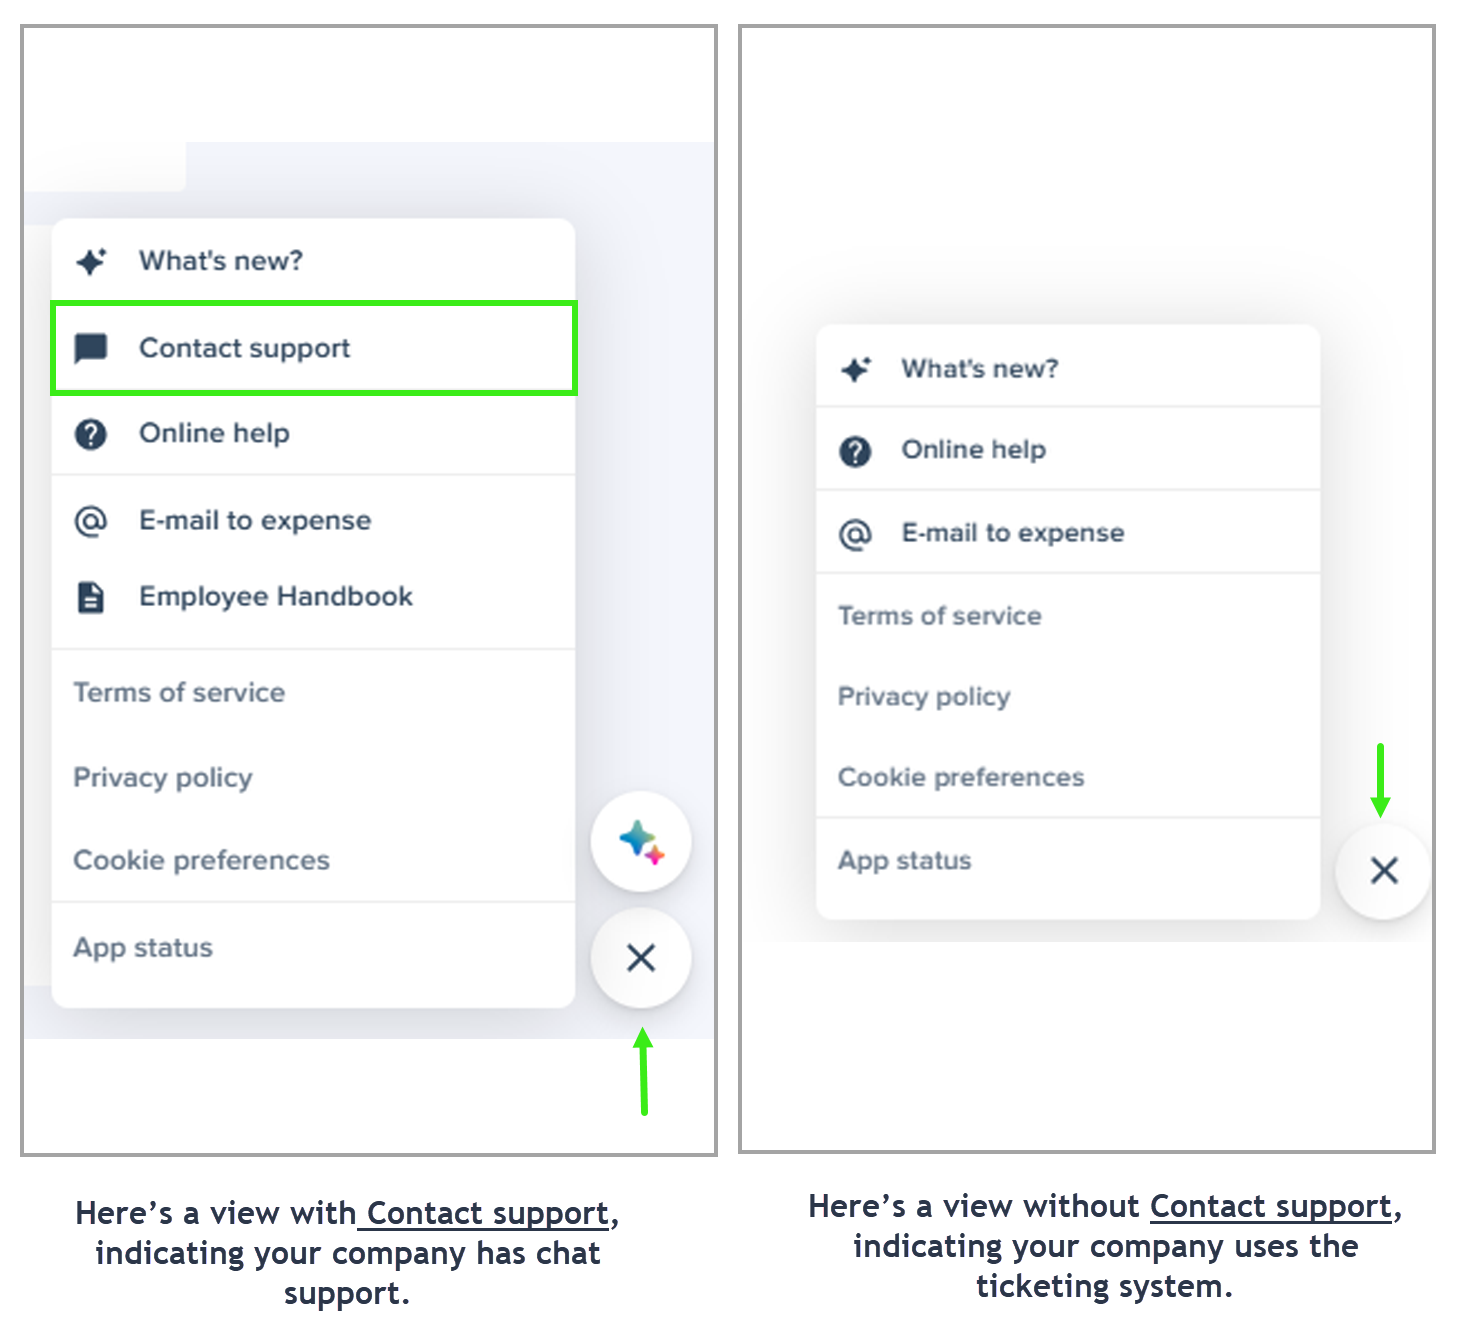The image size is (1462, 1336).
Task: Open Employee Handbook menu entry
Action: [275, 597]
